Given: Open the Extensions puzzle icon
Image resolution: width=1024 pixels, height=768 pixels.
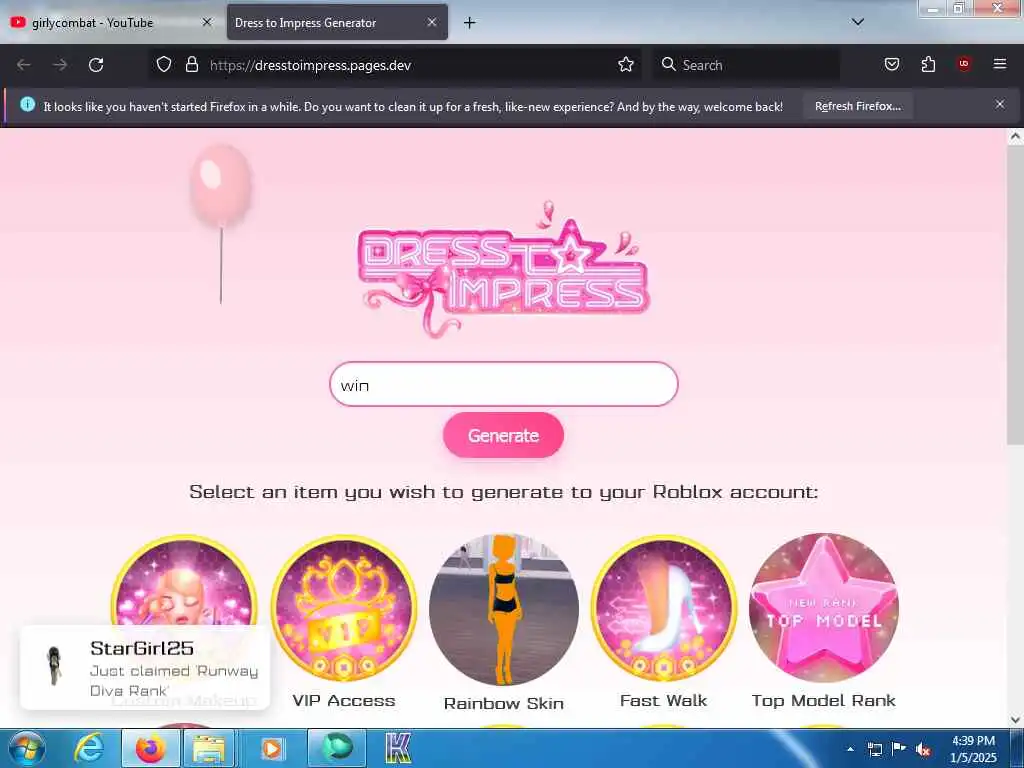Looking at the screenshot, I should [928, 64].
